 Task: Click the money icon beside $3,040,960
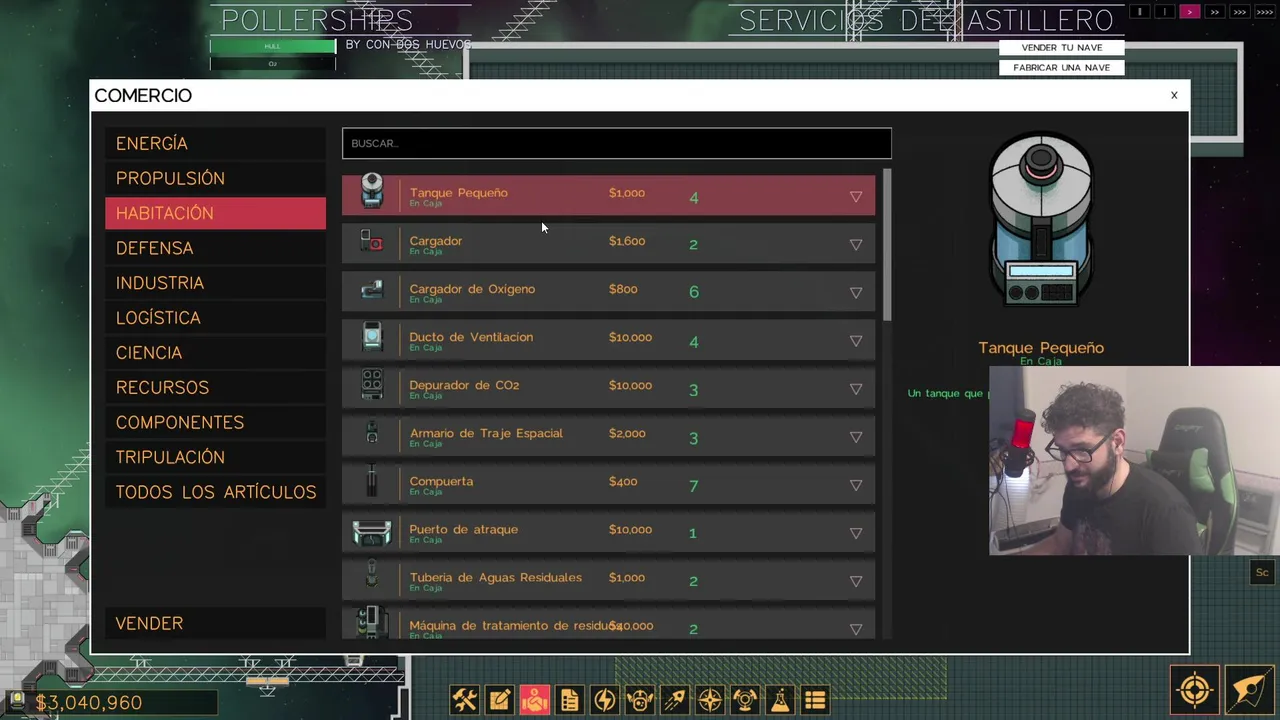coord(18,701)
